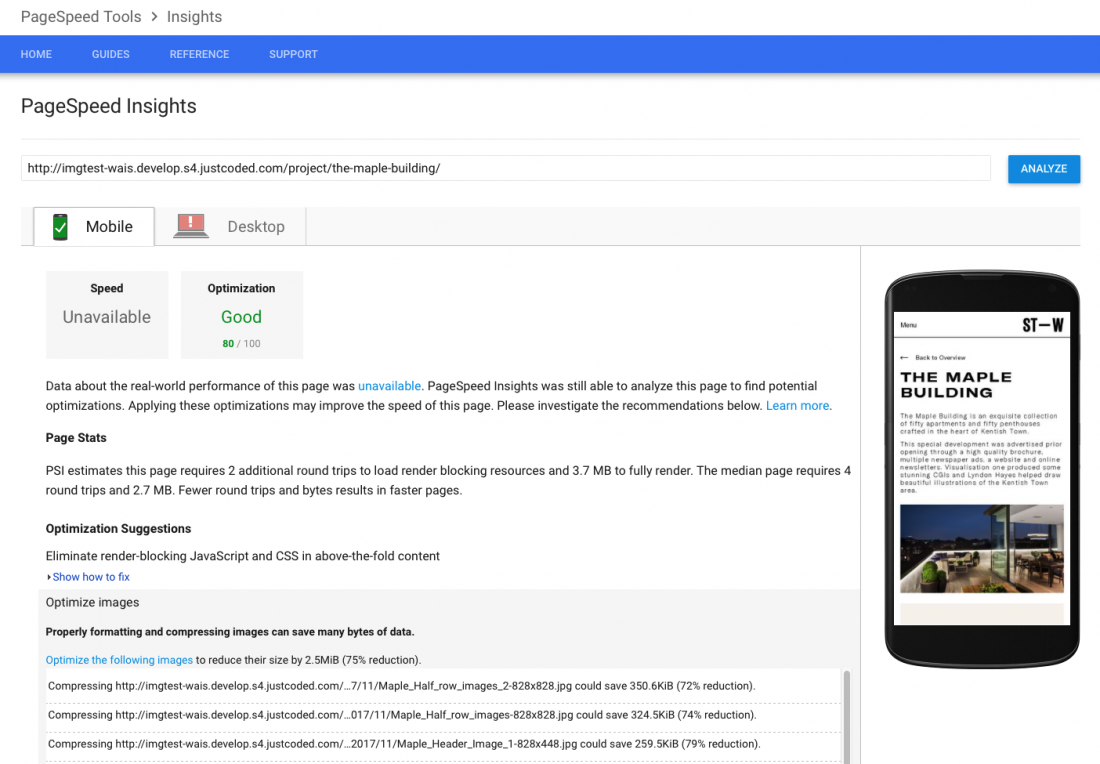Click the Maple_Header_Image_1-828x448.jpg row
Image resolution: width=1100 pixels, height=764 pixels.
[443, 744]
